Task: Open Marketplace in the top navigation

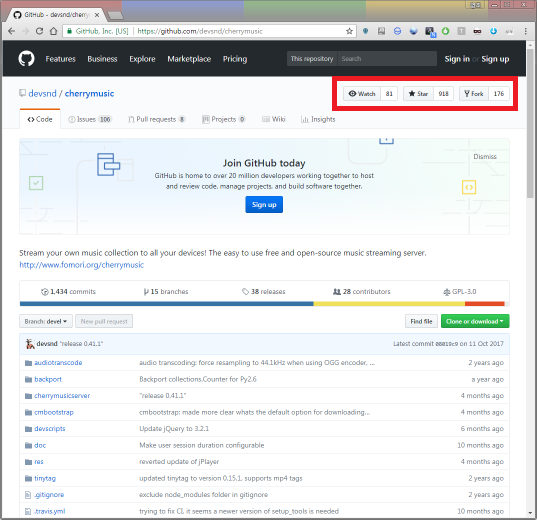Action: point(189,59)
